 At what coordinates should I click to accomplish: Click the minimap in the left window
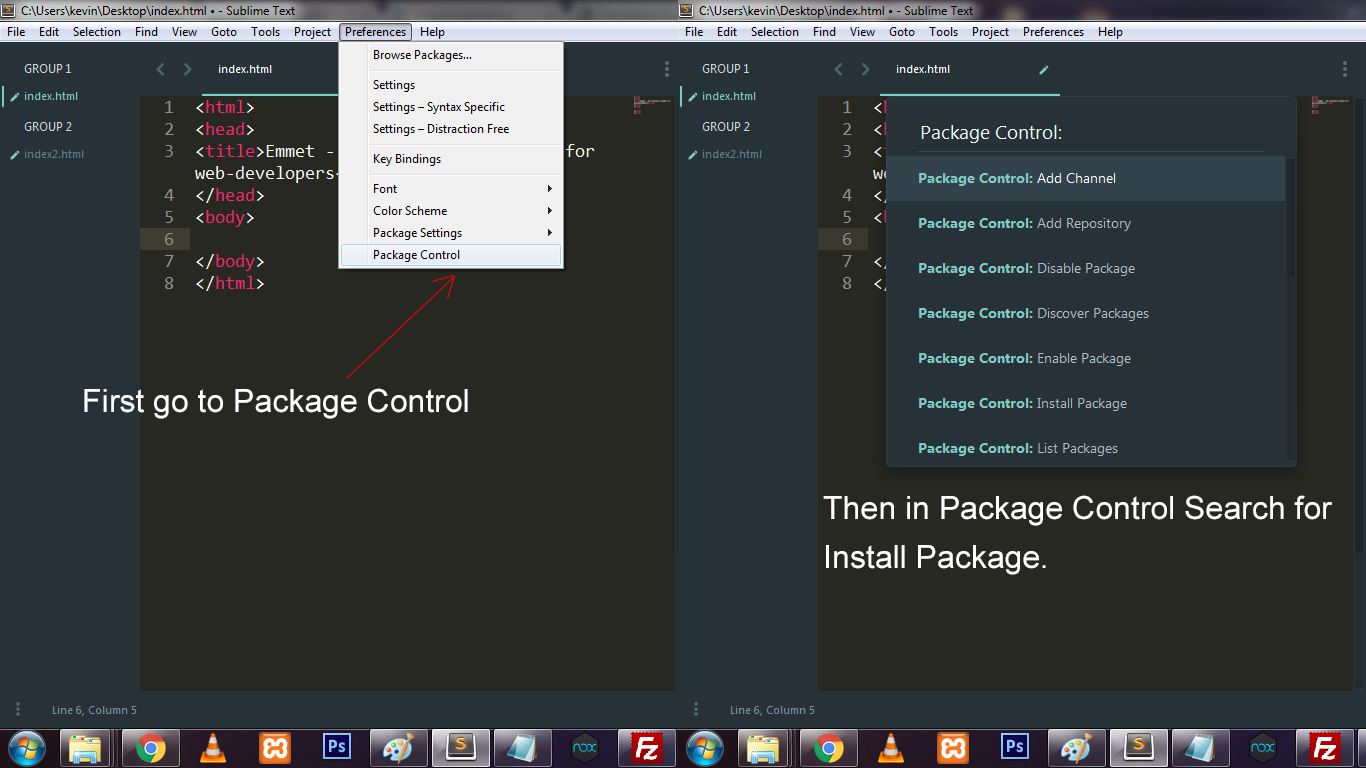click(x=651, y=105)
